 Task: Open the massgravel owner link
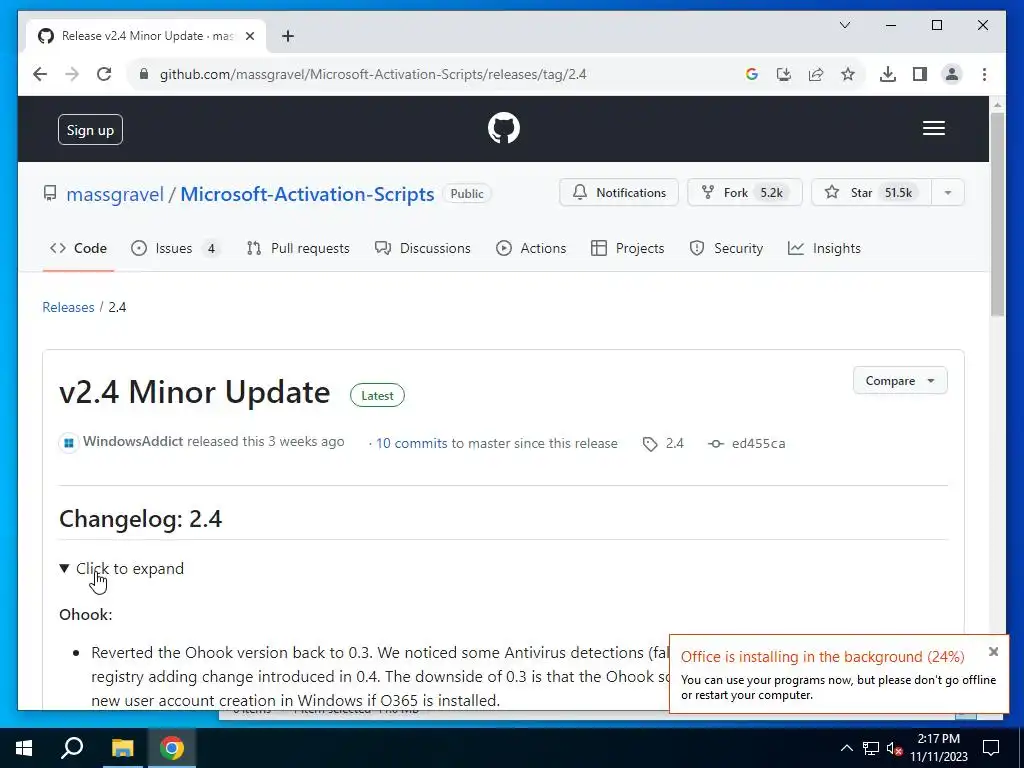(115, 194)
